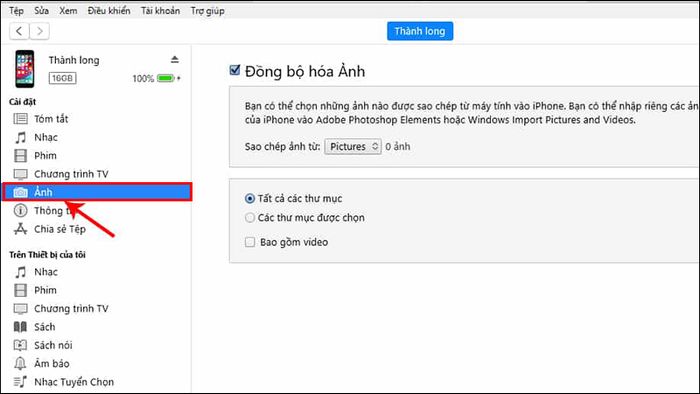Click the info icon for Thông tin
700x394 pixels.
click(21, 211)
